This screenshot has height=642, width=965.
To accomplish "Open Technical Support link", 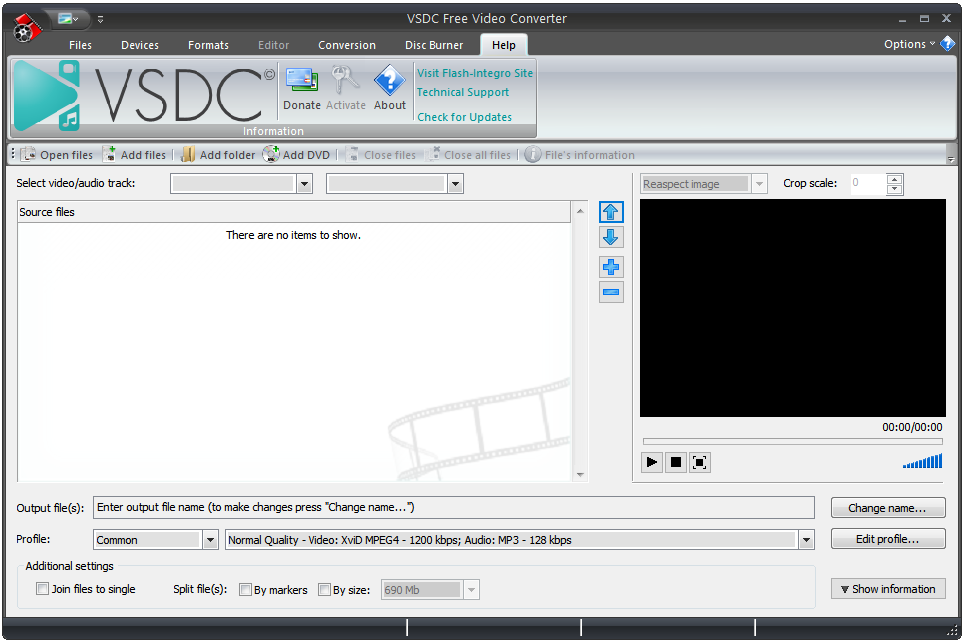I will 463,92.
